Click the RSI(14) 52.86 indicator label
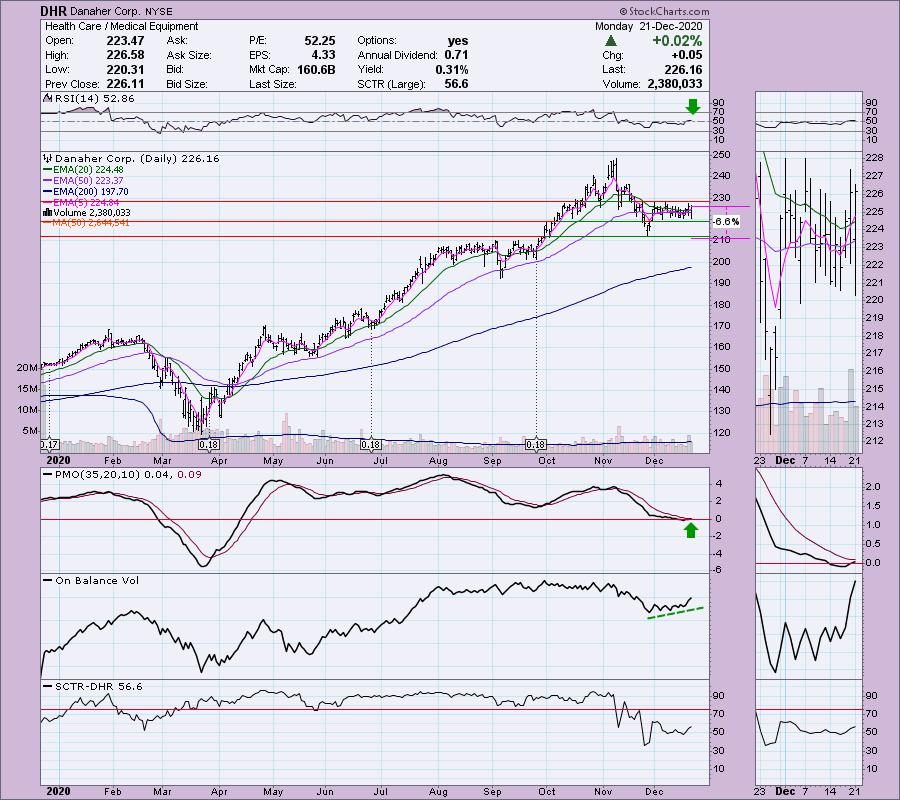This screenshot has height=800, width=900. tap(95, 98)
